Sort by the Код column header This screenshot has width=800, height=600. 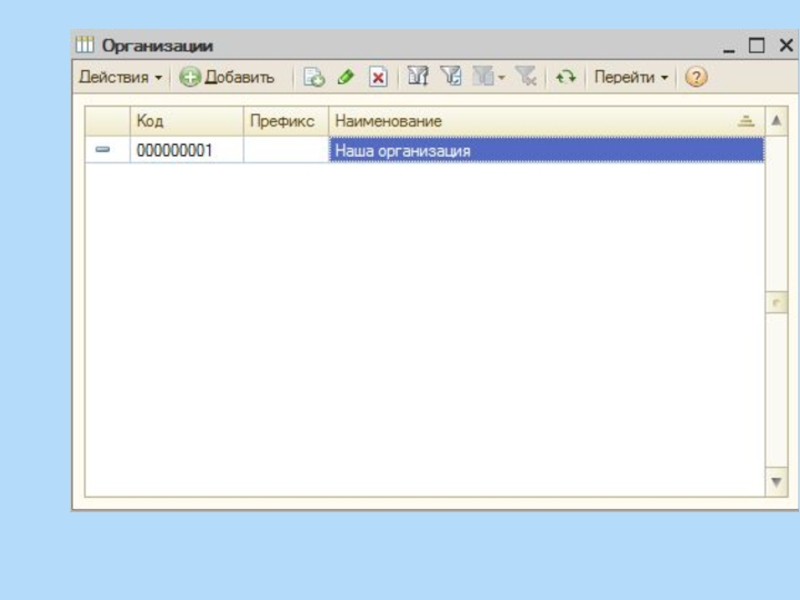tap(187, 121)
